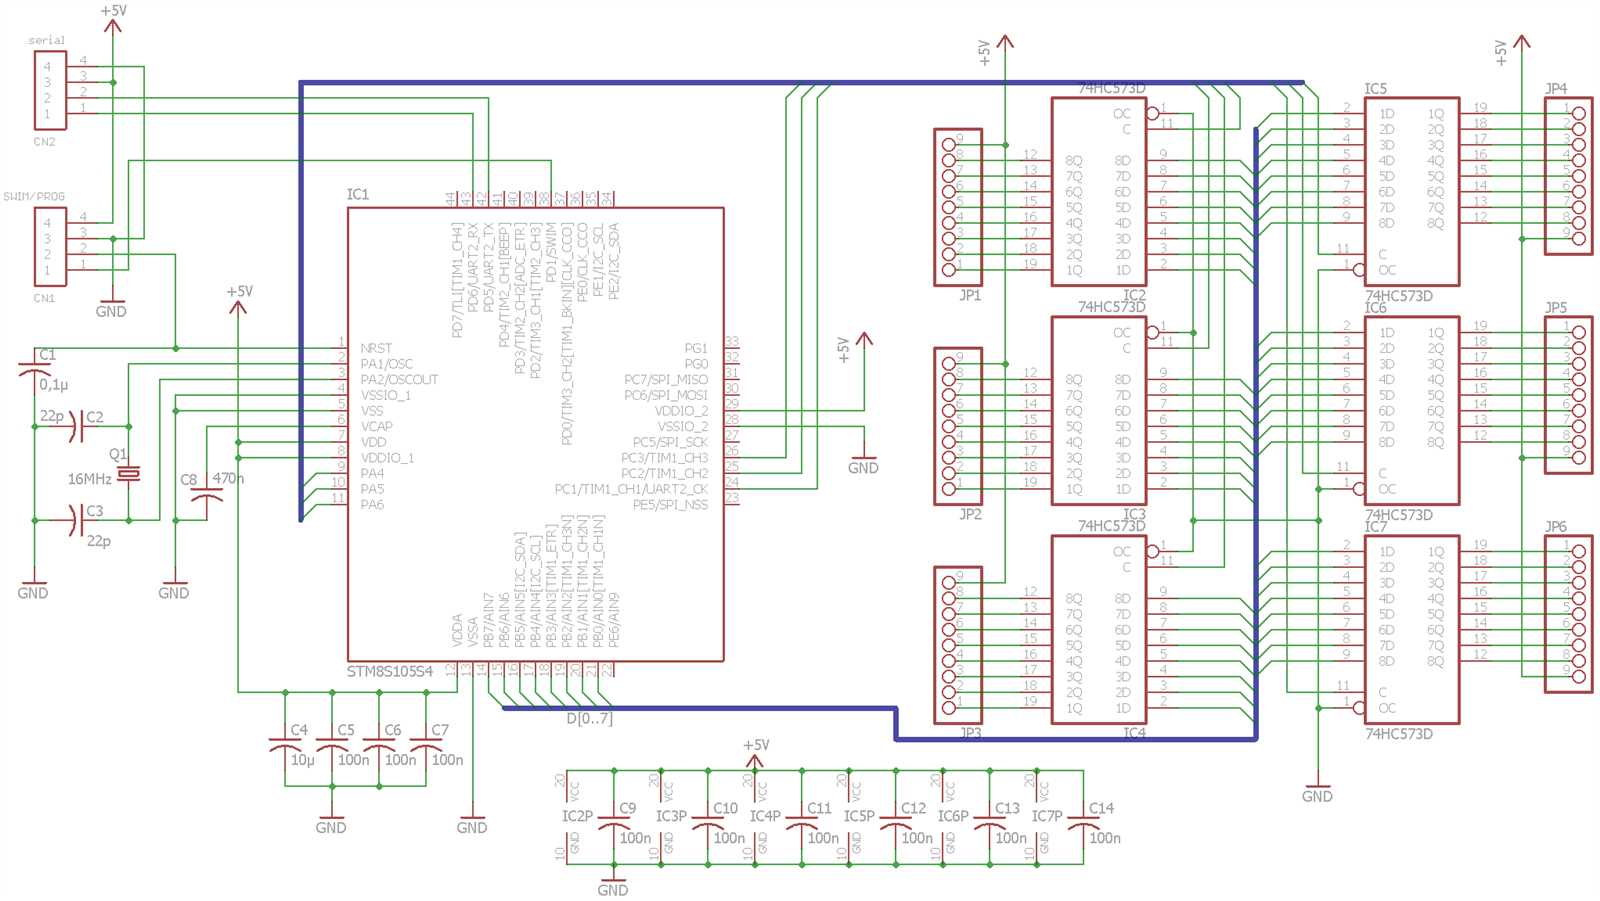1600x901 pixels.
Task: Select the D[0..7] bus label
Action: (589, 718)
